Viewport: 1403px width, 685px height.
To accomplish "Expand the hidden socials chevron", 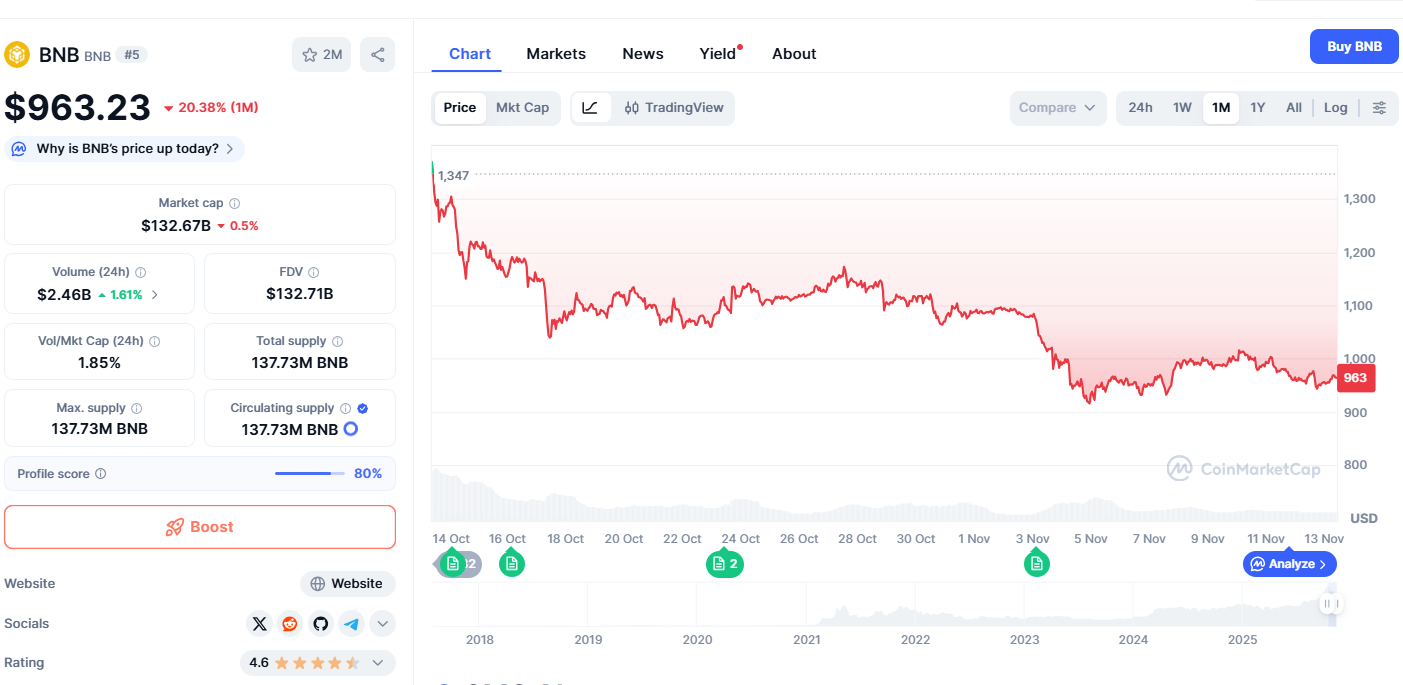I will tap(382, 623).
